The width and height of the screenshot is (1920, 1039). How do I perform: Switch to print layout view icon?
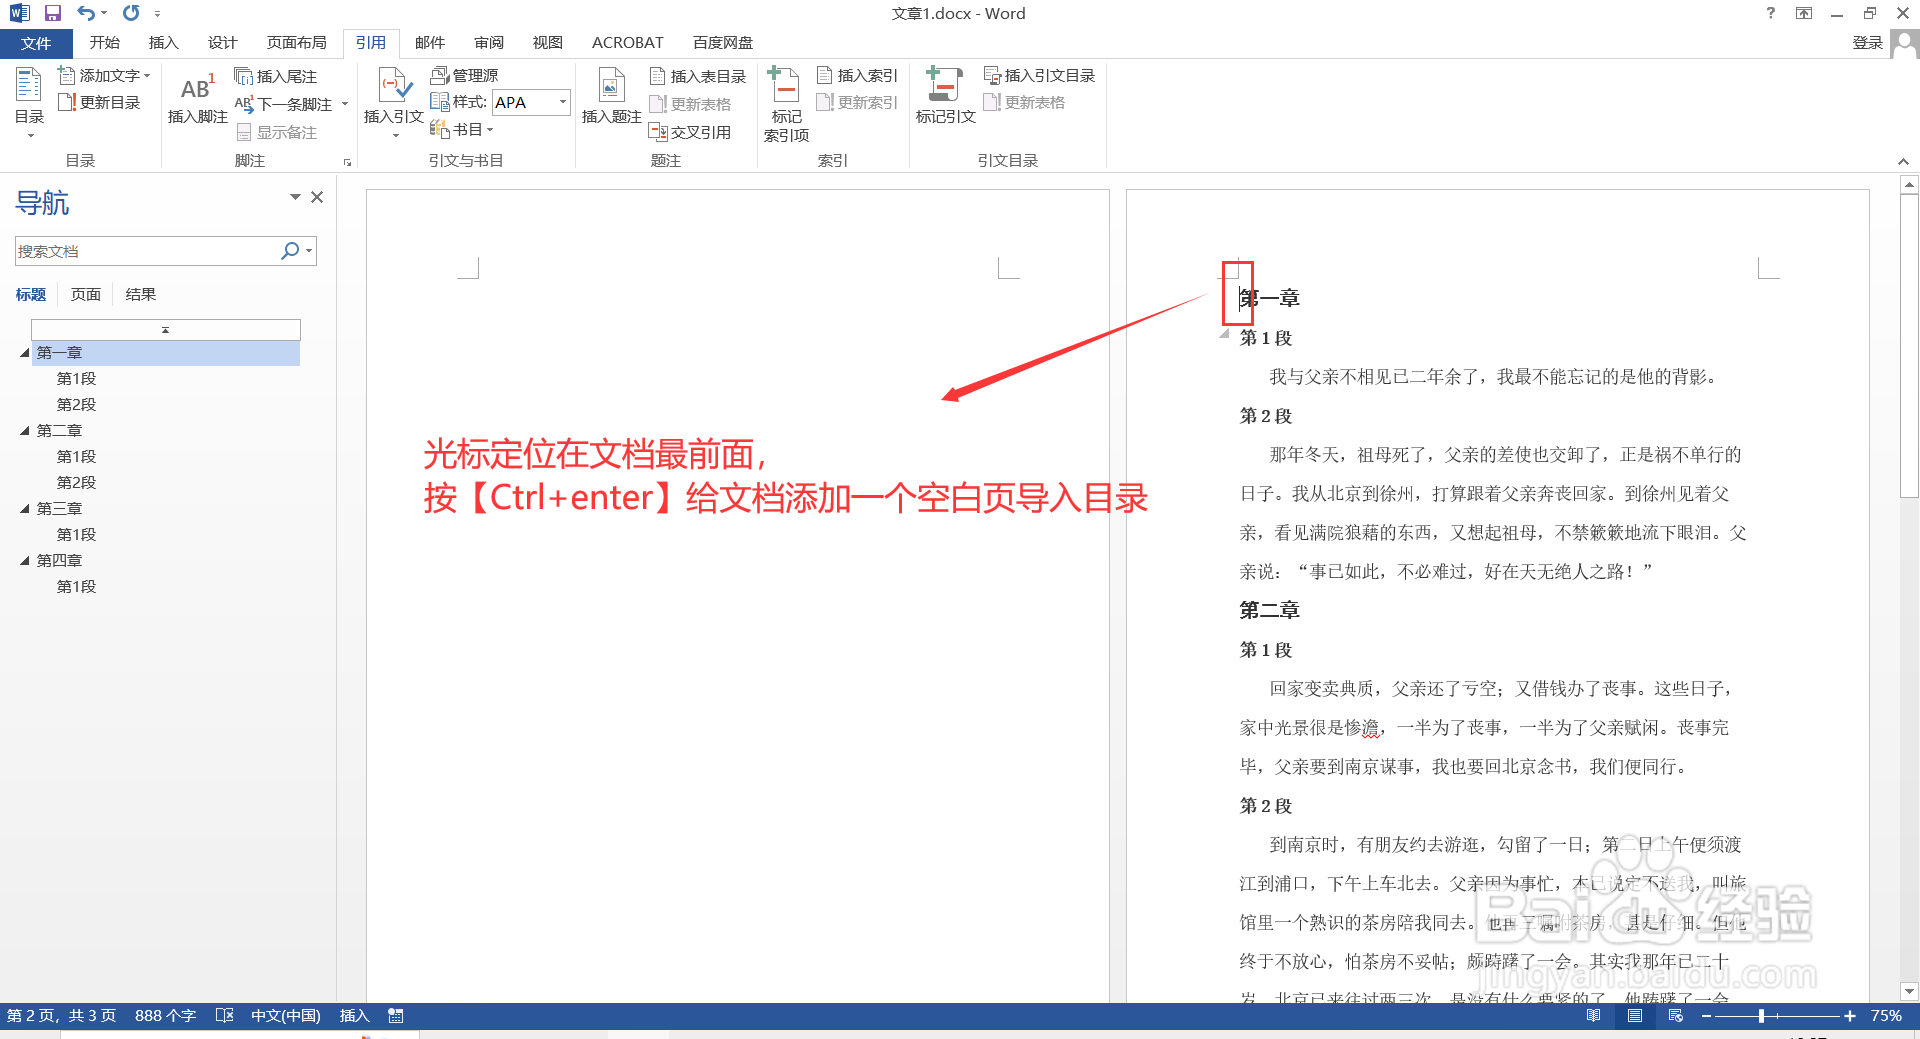[x=1635, y=1015]
